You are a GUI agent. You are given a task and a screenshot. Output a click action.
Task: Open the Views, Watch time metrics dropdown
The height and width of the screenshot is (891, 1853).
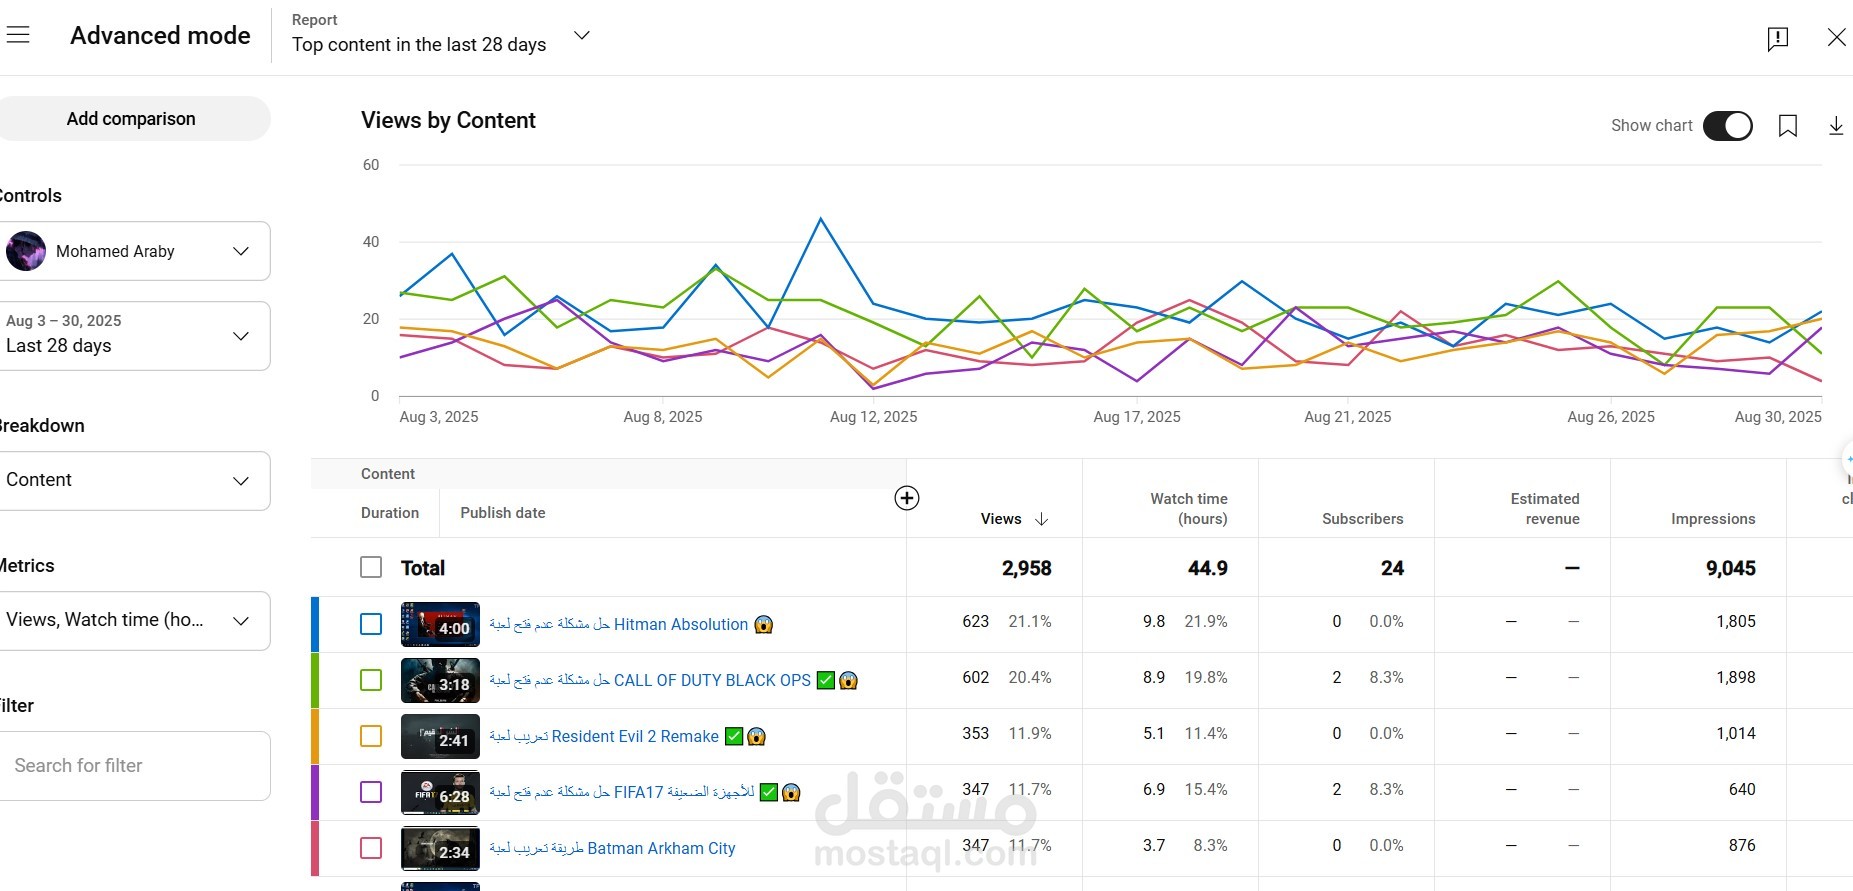tap(135, 621)
